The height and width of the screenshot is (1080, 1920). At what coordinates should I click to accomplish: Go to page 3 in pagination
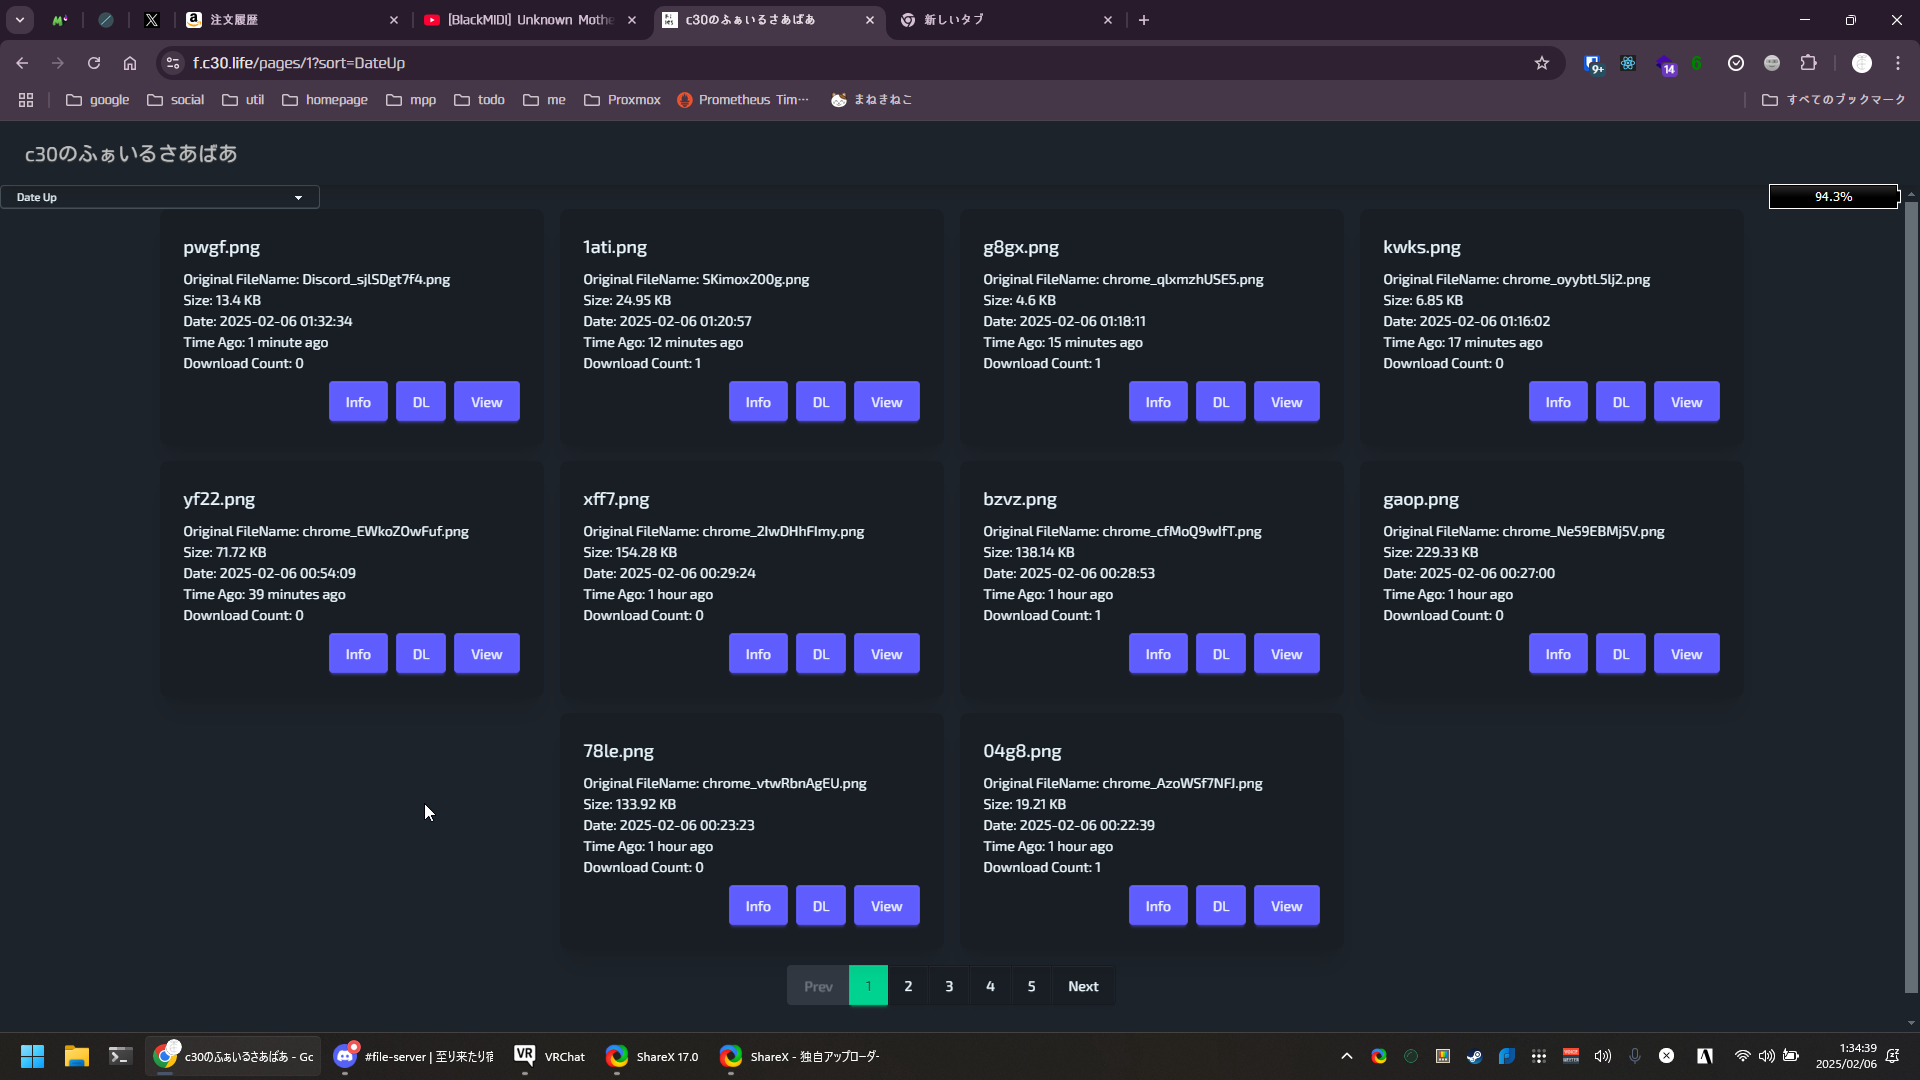coord(949,986)
